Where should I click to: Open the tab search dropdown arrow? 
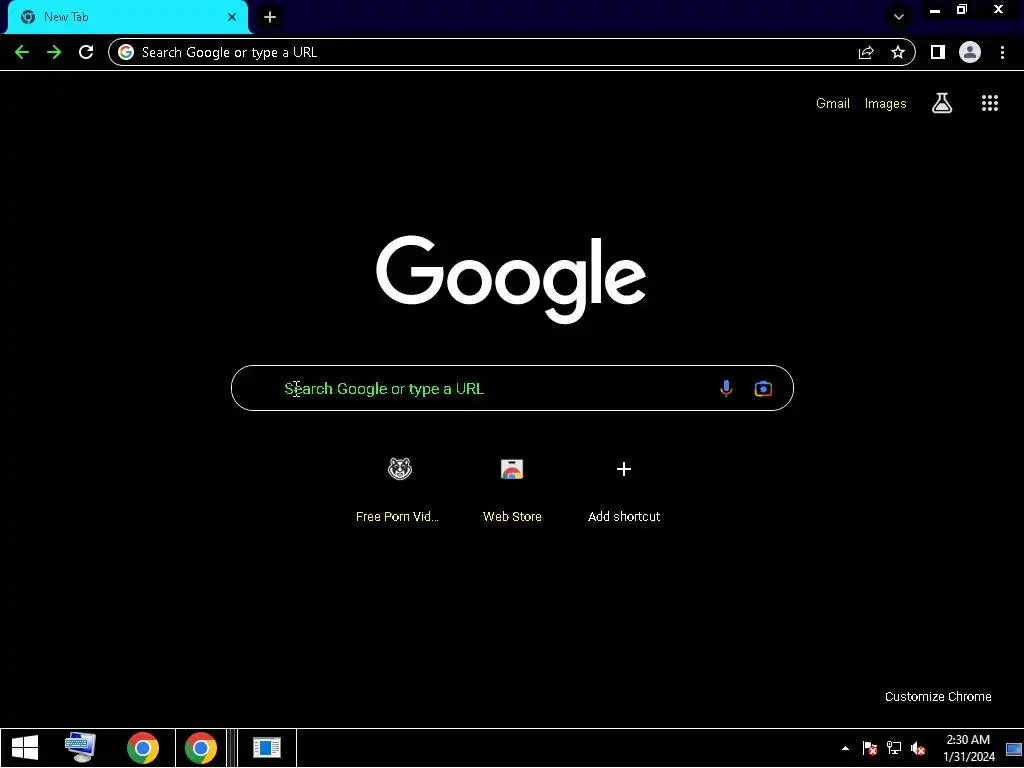click(x=899, y=17)
